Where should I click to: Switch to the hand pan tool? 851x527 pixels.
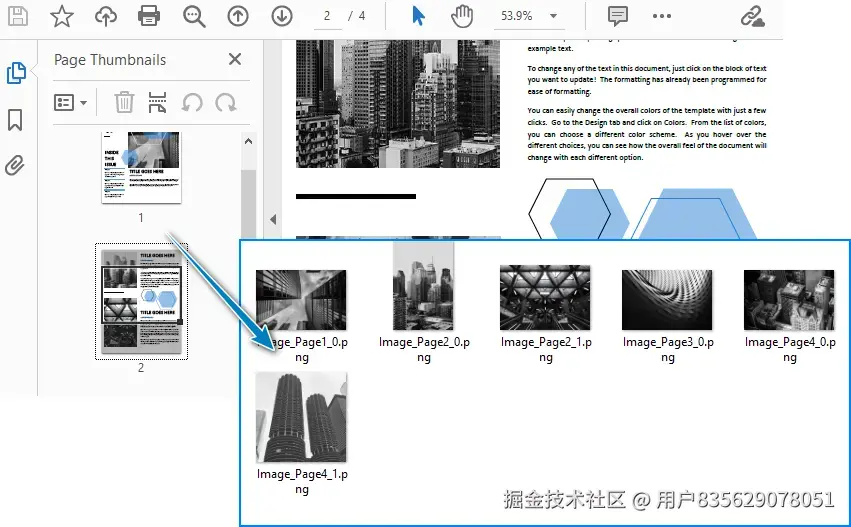(x=461, y=16)
